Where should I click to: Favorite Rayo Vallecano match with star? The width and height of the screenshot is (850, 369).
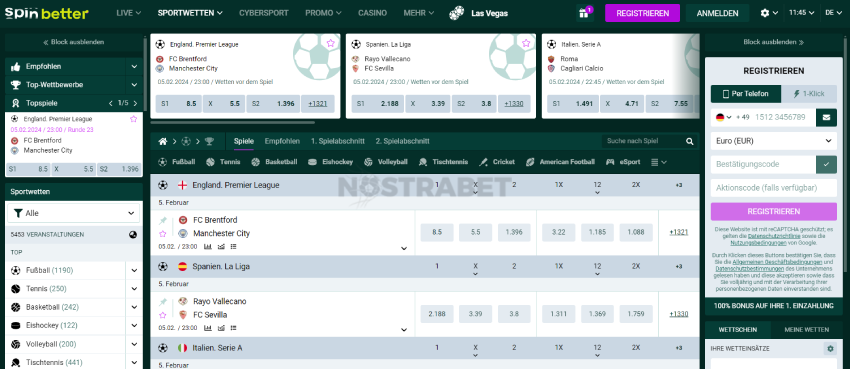[163, 315]
